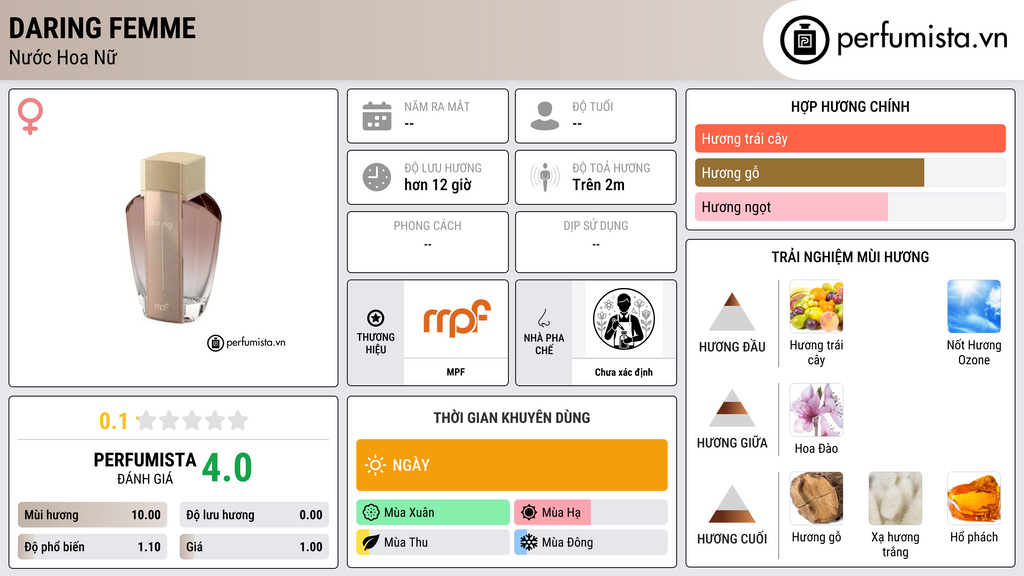Screen dimensions: 1024x576
Task: Click the Giá 1.00 score bar
Action: (x=254, y=547)
